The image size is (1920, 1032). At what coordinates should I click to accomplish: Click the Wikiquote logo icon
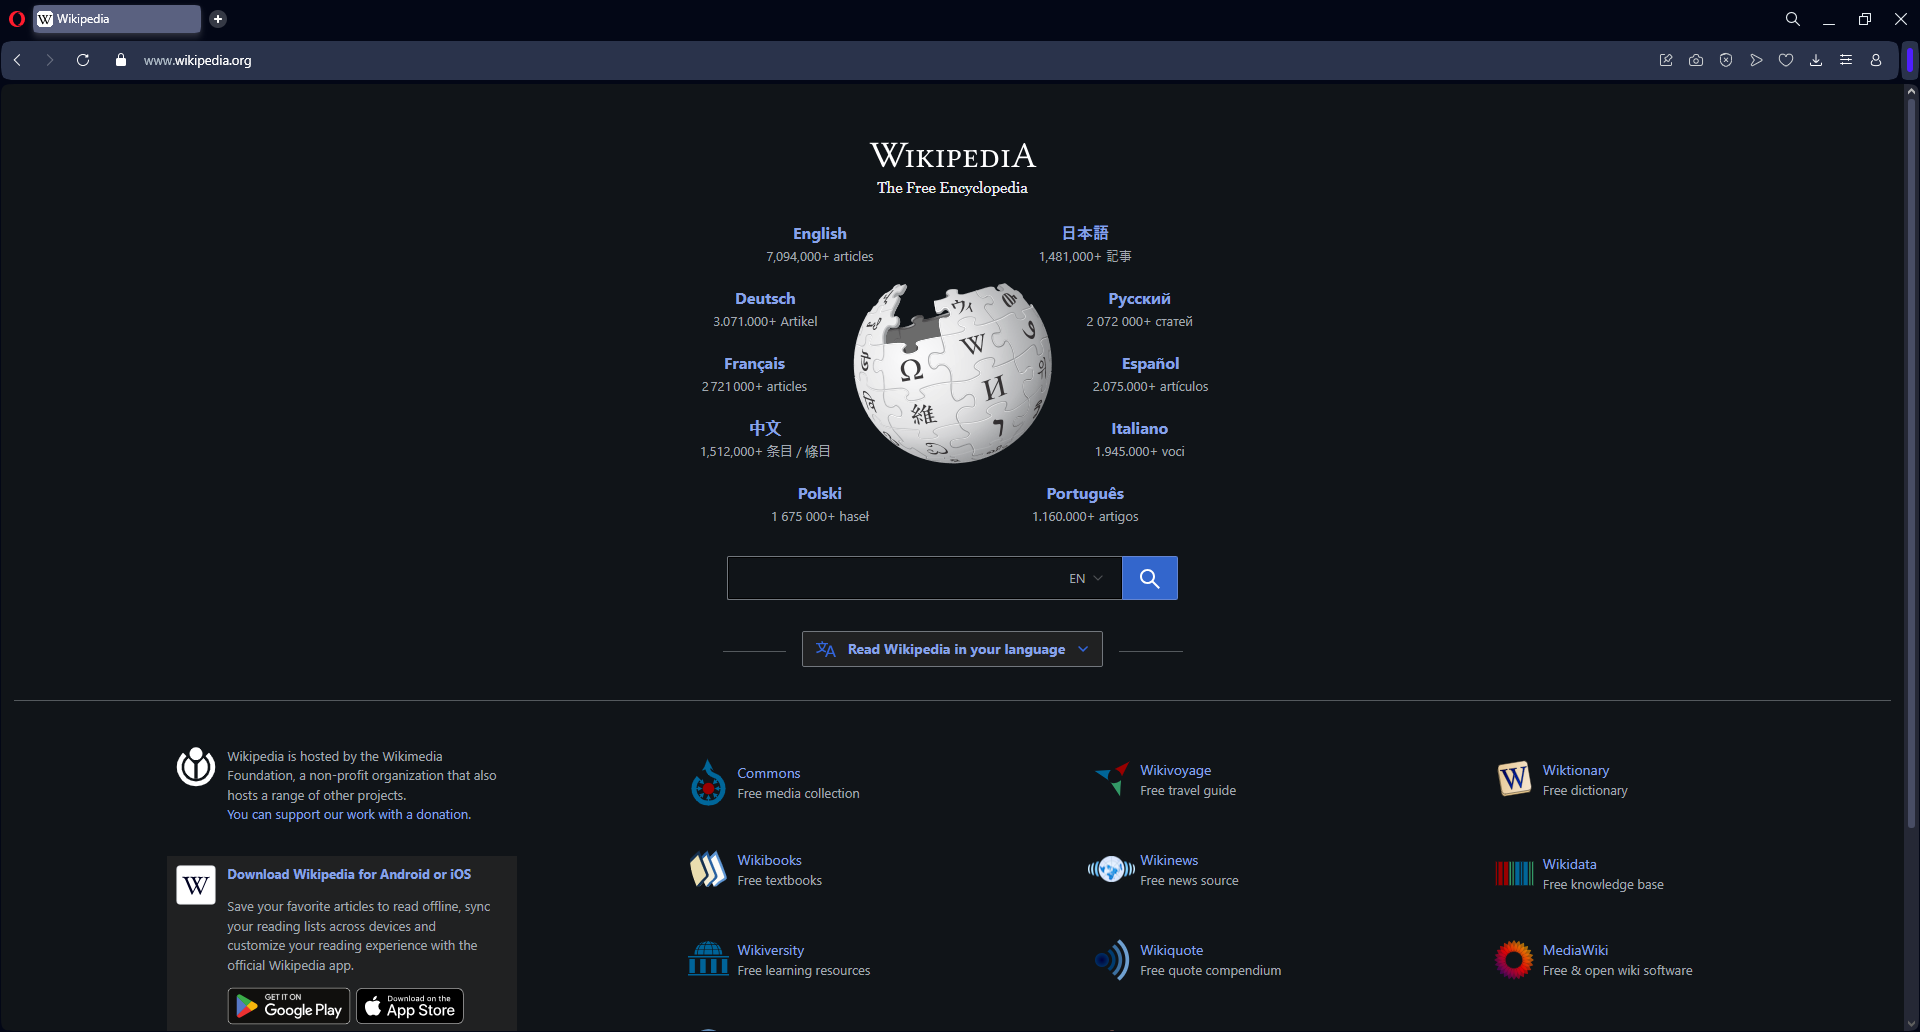tap(1111, 960)
